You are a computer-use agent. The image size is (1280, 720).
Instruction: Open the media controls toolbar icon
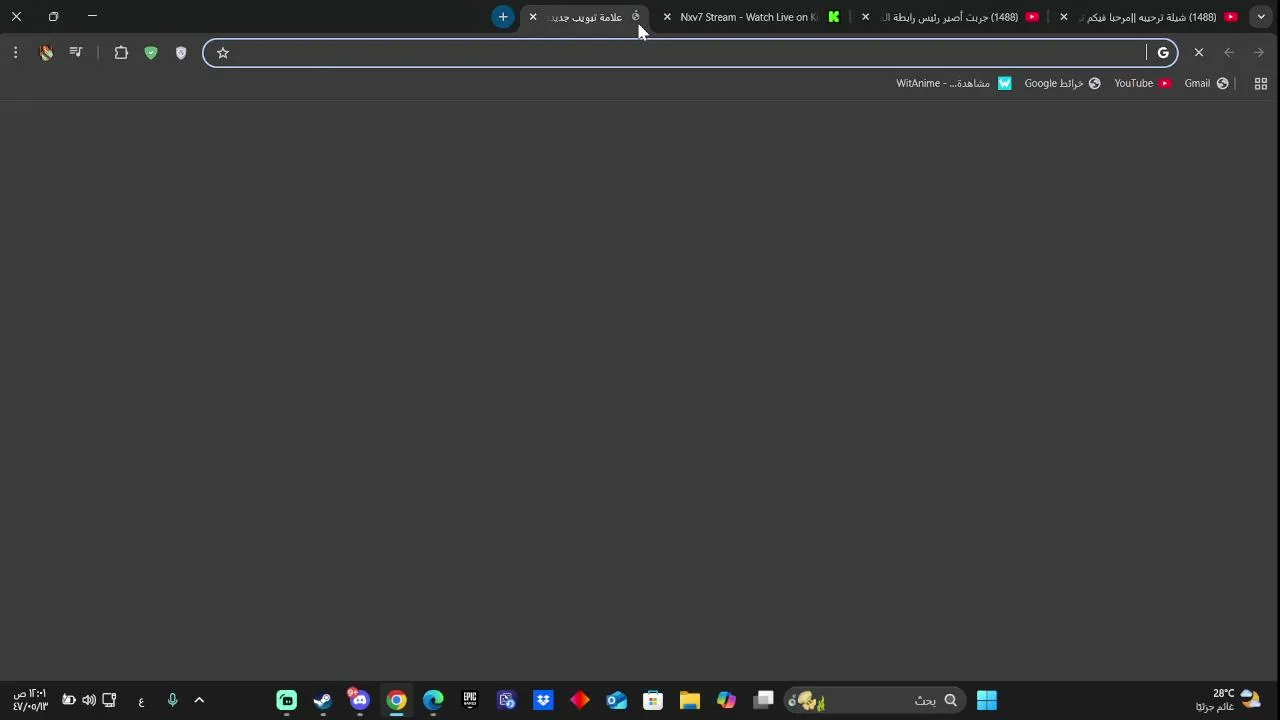pos(76,53)
